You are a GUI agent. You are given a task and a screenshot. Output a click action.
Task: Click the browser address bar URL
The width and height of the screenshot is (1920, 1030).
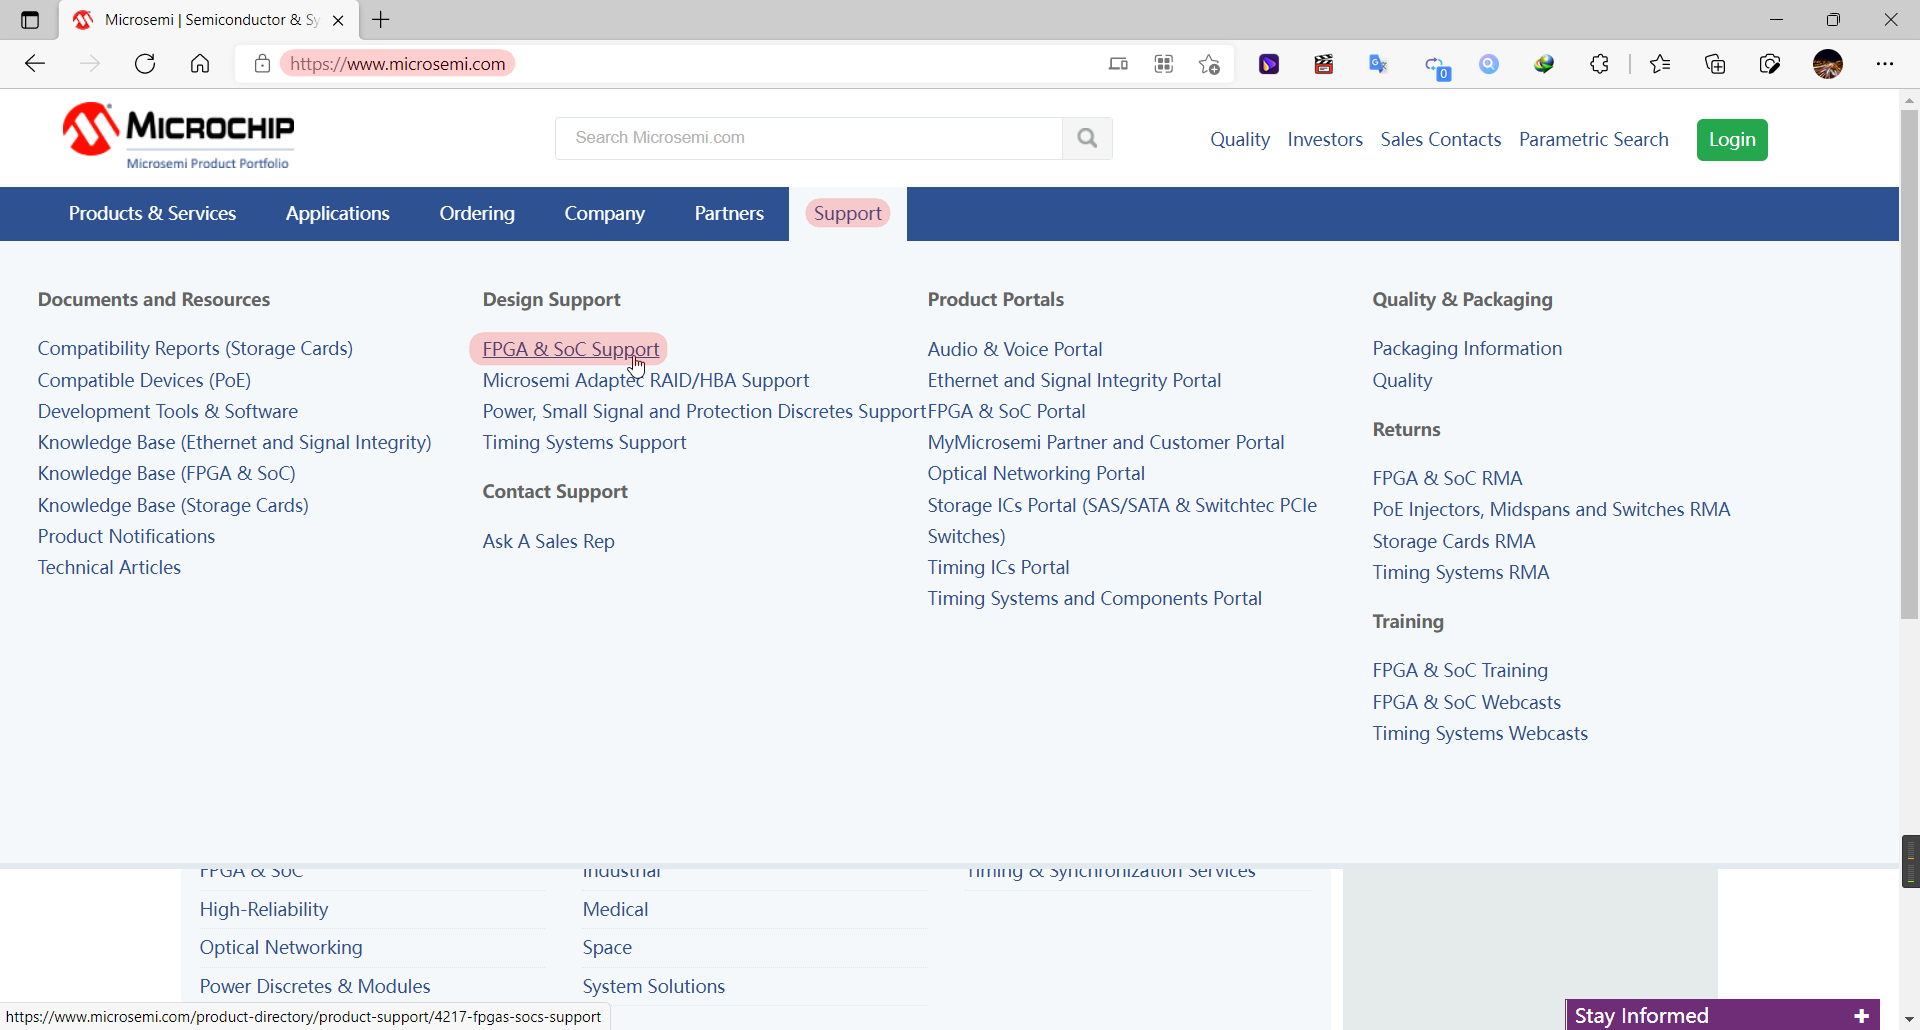click(398, 64)
